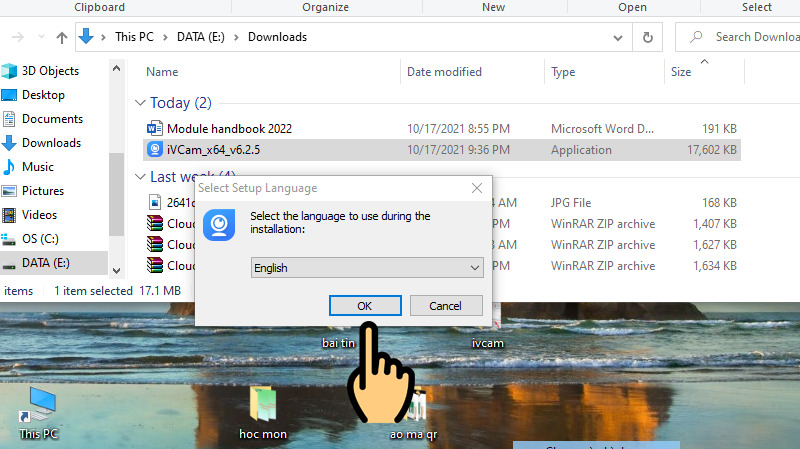
Task: Select Desktop in the navigation pane
Action: [x=43, y=95]
